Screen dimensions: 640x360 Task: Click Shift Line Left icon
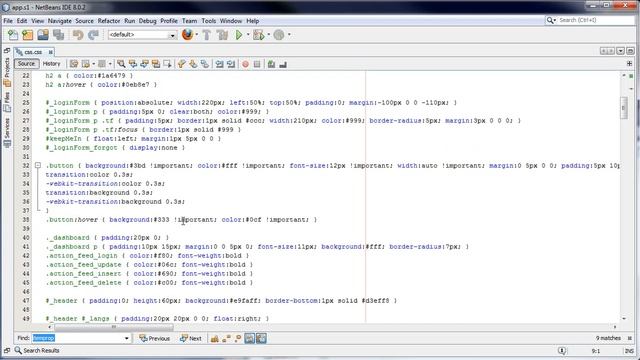[x=219, y=64]
